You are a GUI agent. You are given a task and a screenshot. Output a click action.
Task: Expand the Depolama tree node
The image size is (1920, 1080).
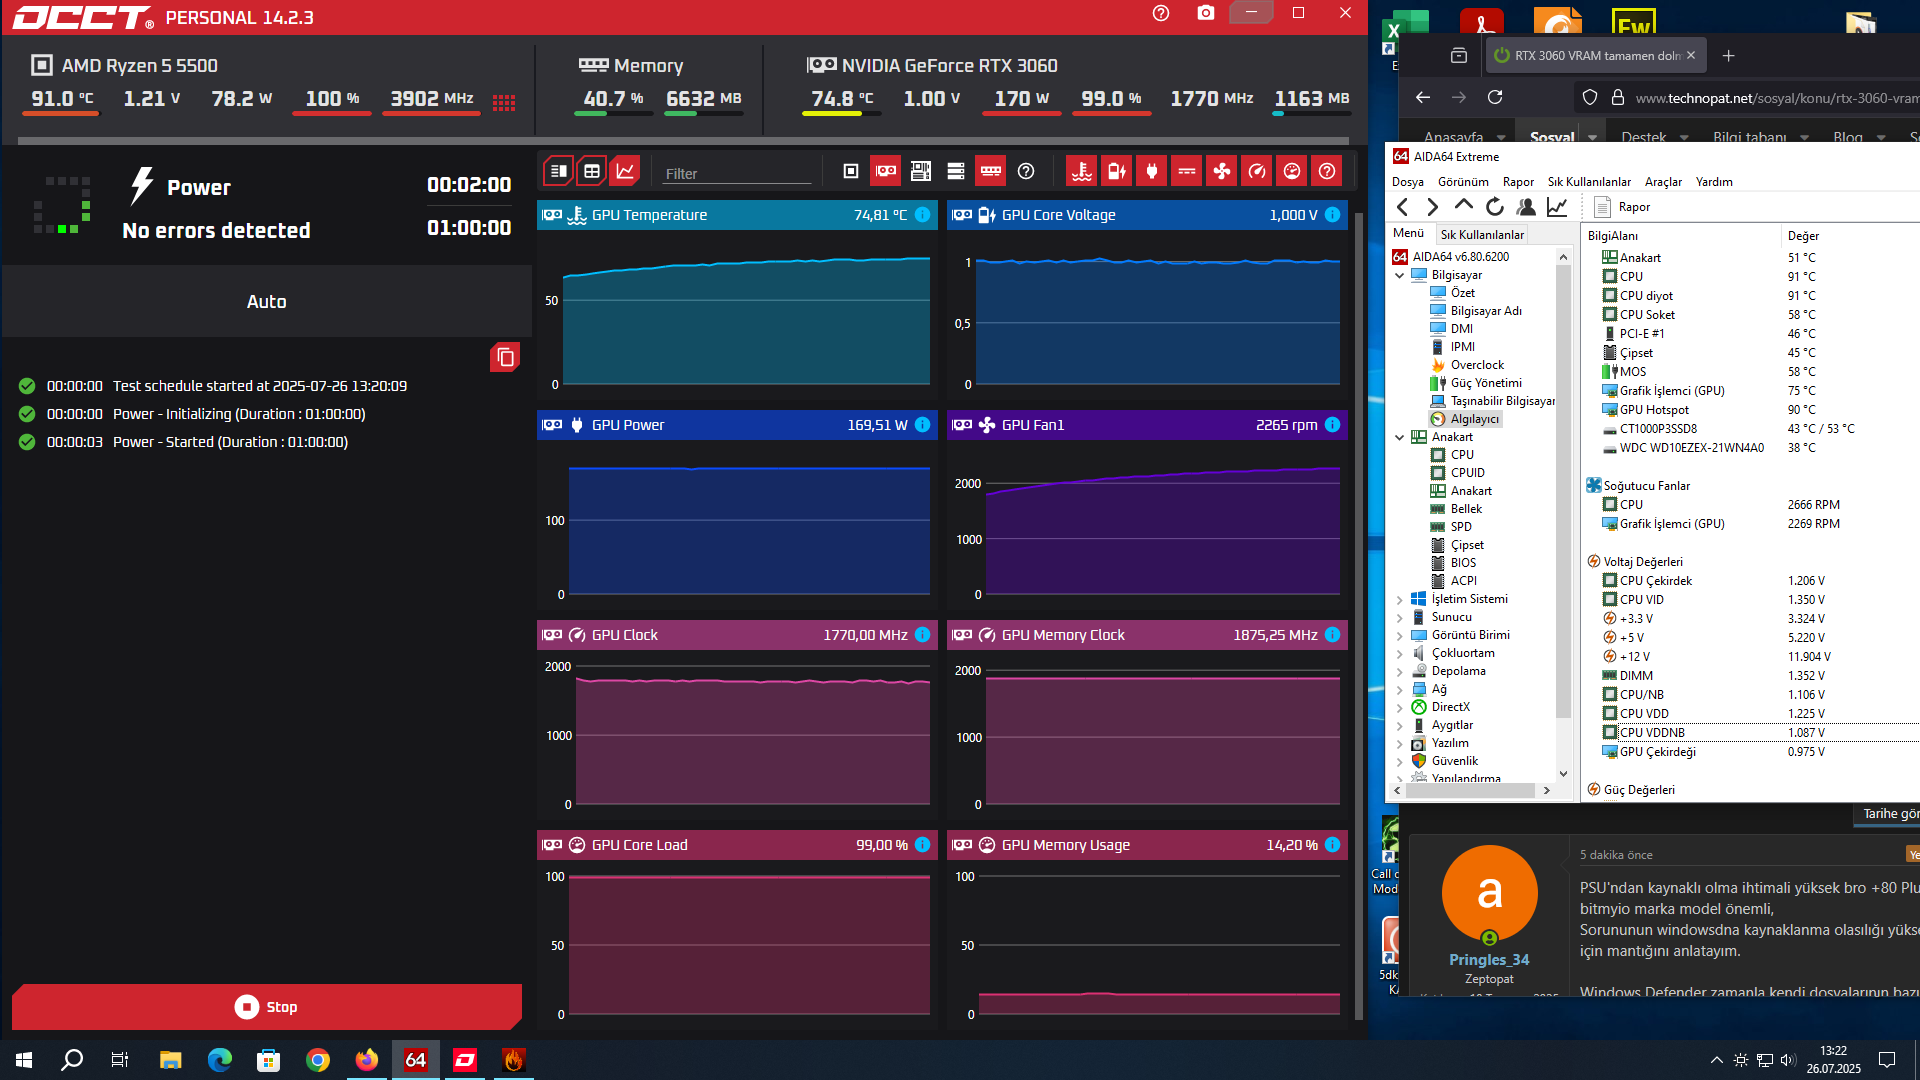(1399, 671)
